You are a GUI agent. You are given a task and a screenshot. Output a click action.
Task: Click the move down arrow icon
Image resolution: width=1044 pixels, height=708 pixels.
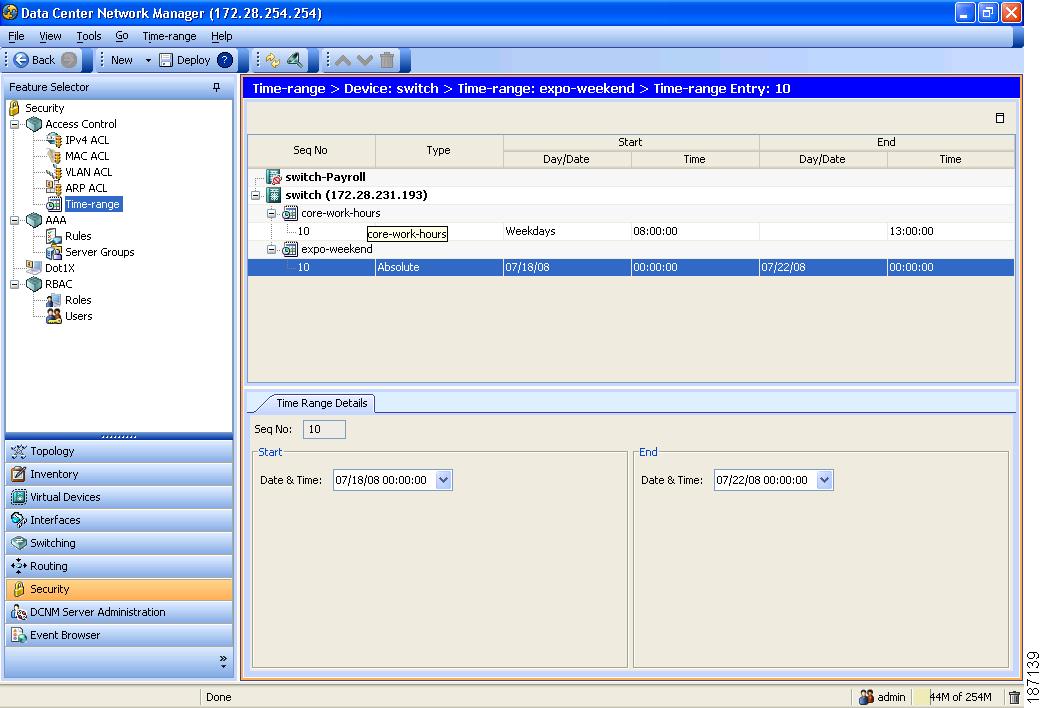click(364, 60)
